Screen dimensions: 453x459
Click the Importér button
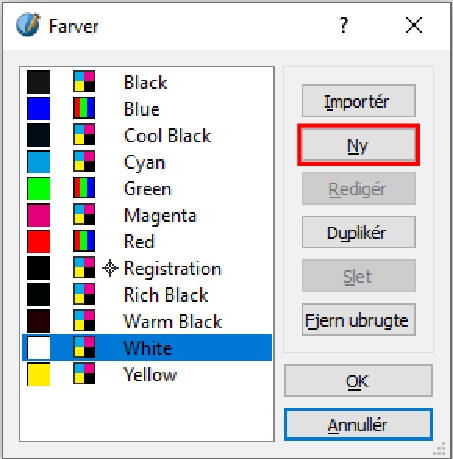[x=359, y=101]
